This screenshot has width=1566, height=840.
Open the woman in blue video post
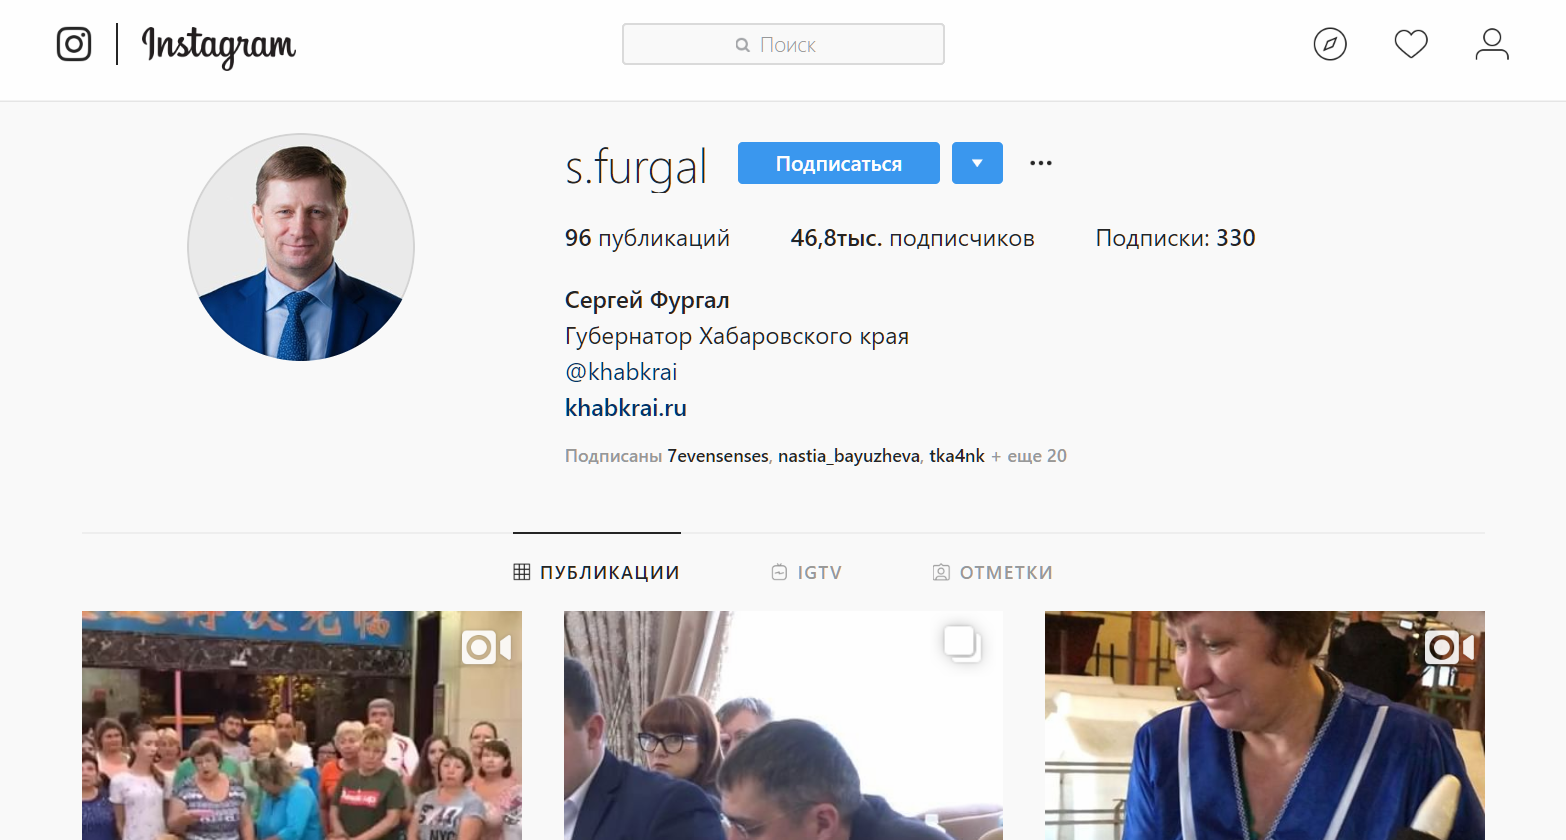tap(1265, 725)
